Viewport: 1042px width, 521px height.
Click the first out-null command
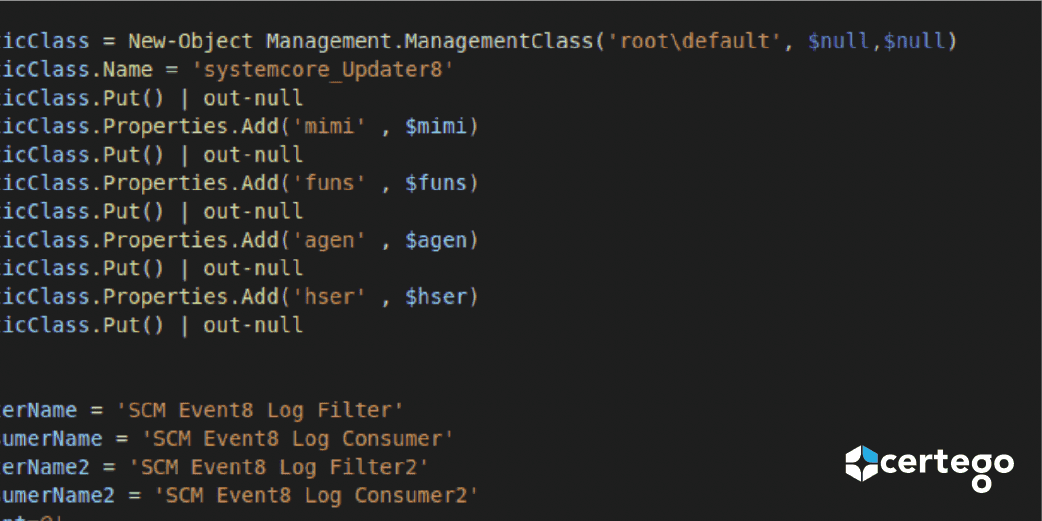point(253,98)
